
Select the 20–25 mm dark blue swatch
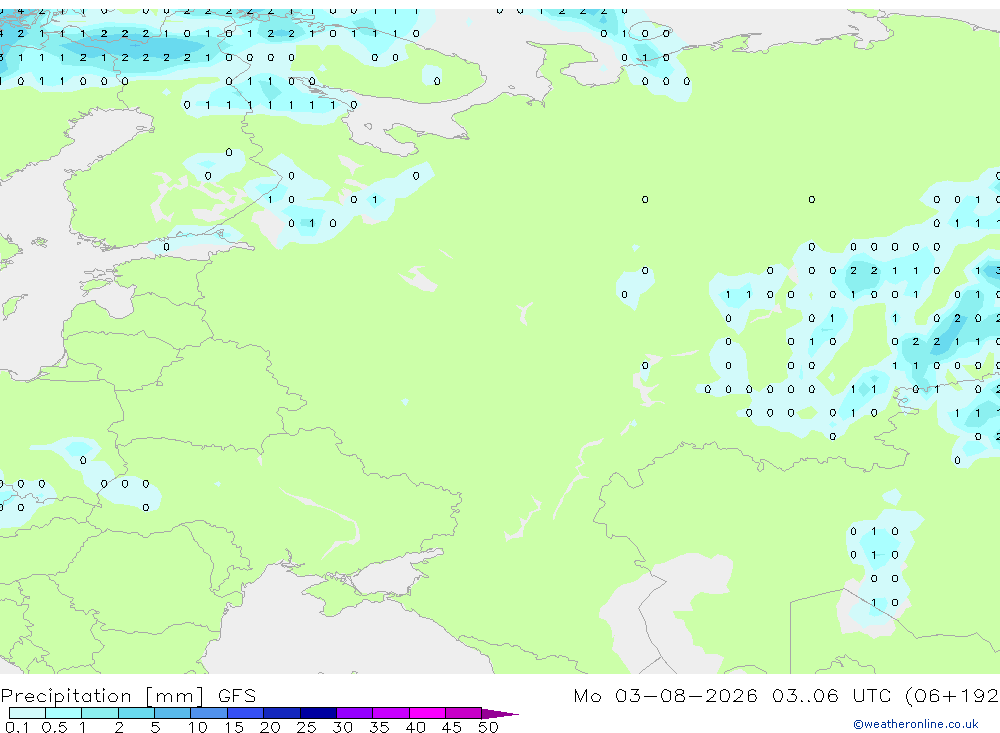point(282,713)
